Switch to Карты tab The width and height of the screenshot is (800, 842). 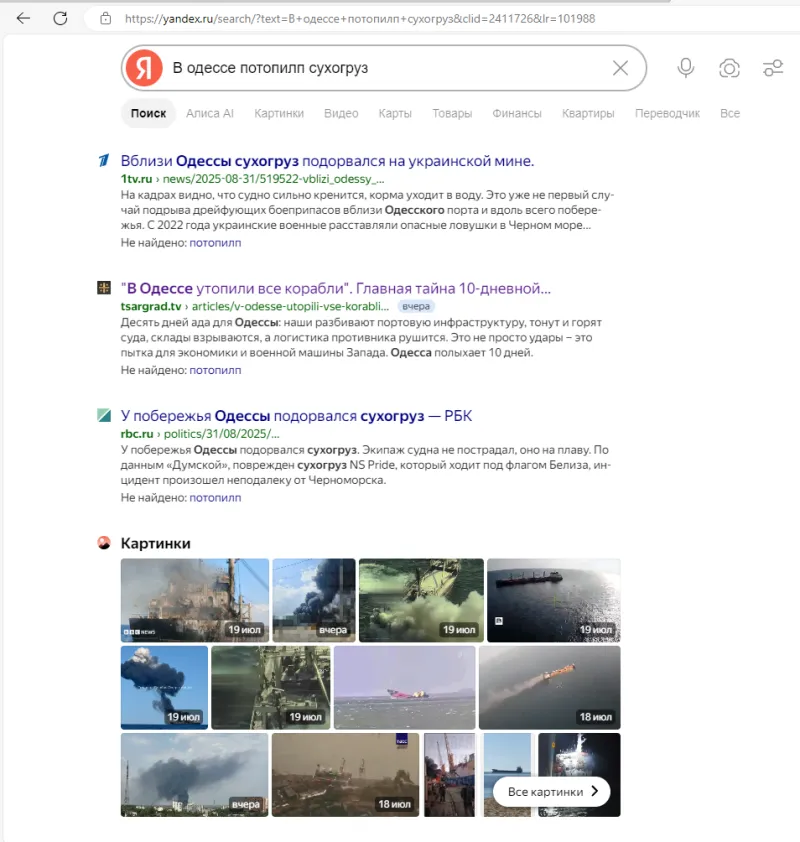395,113
